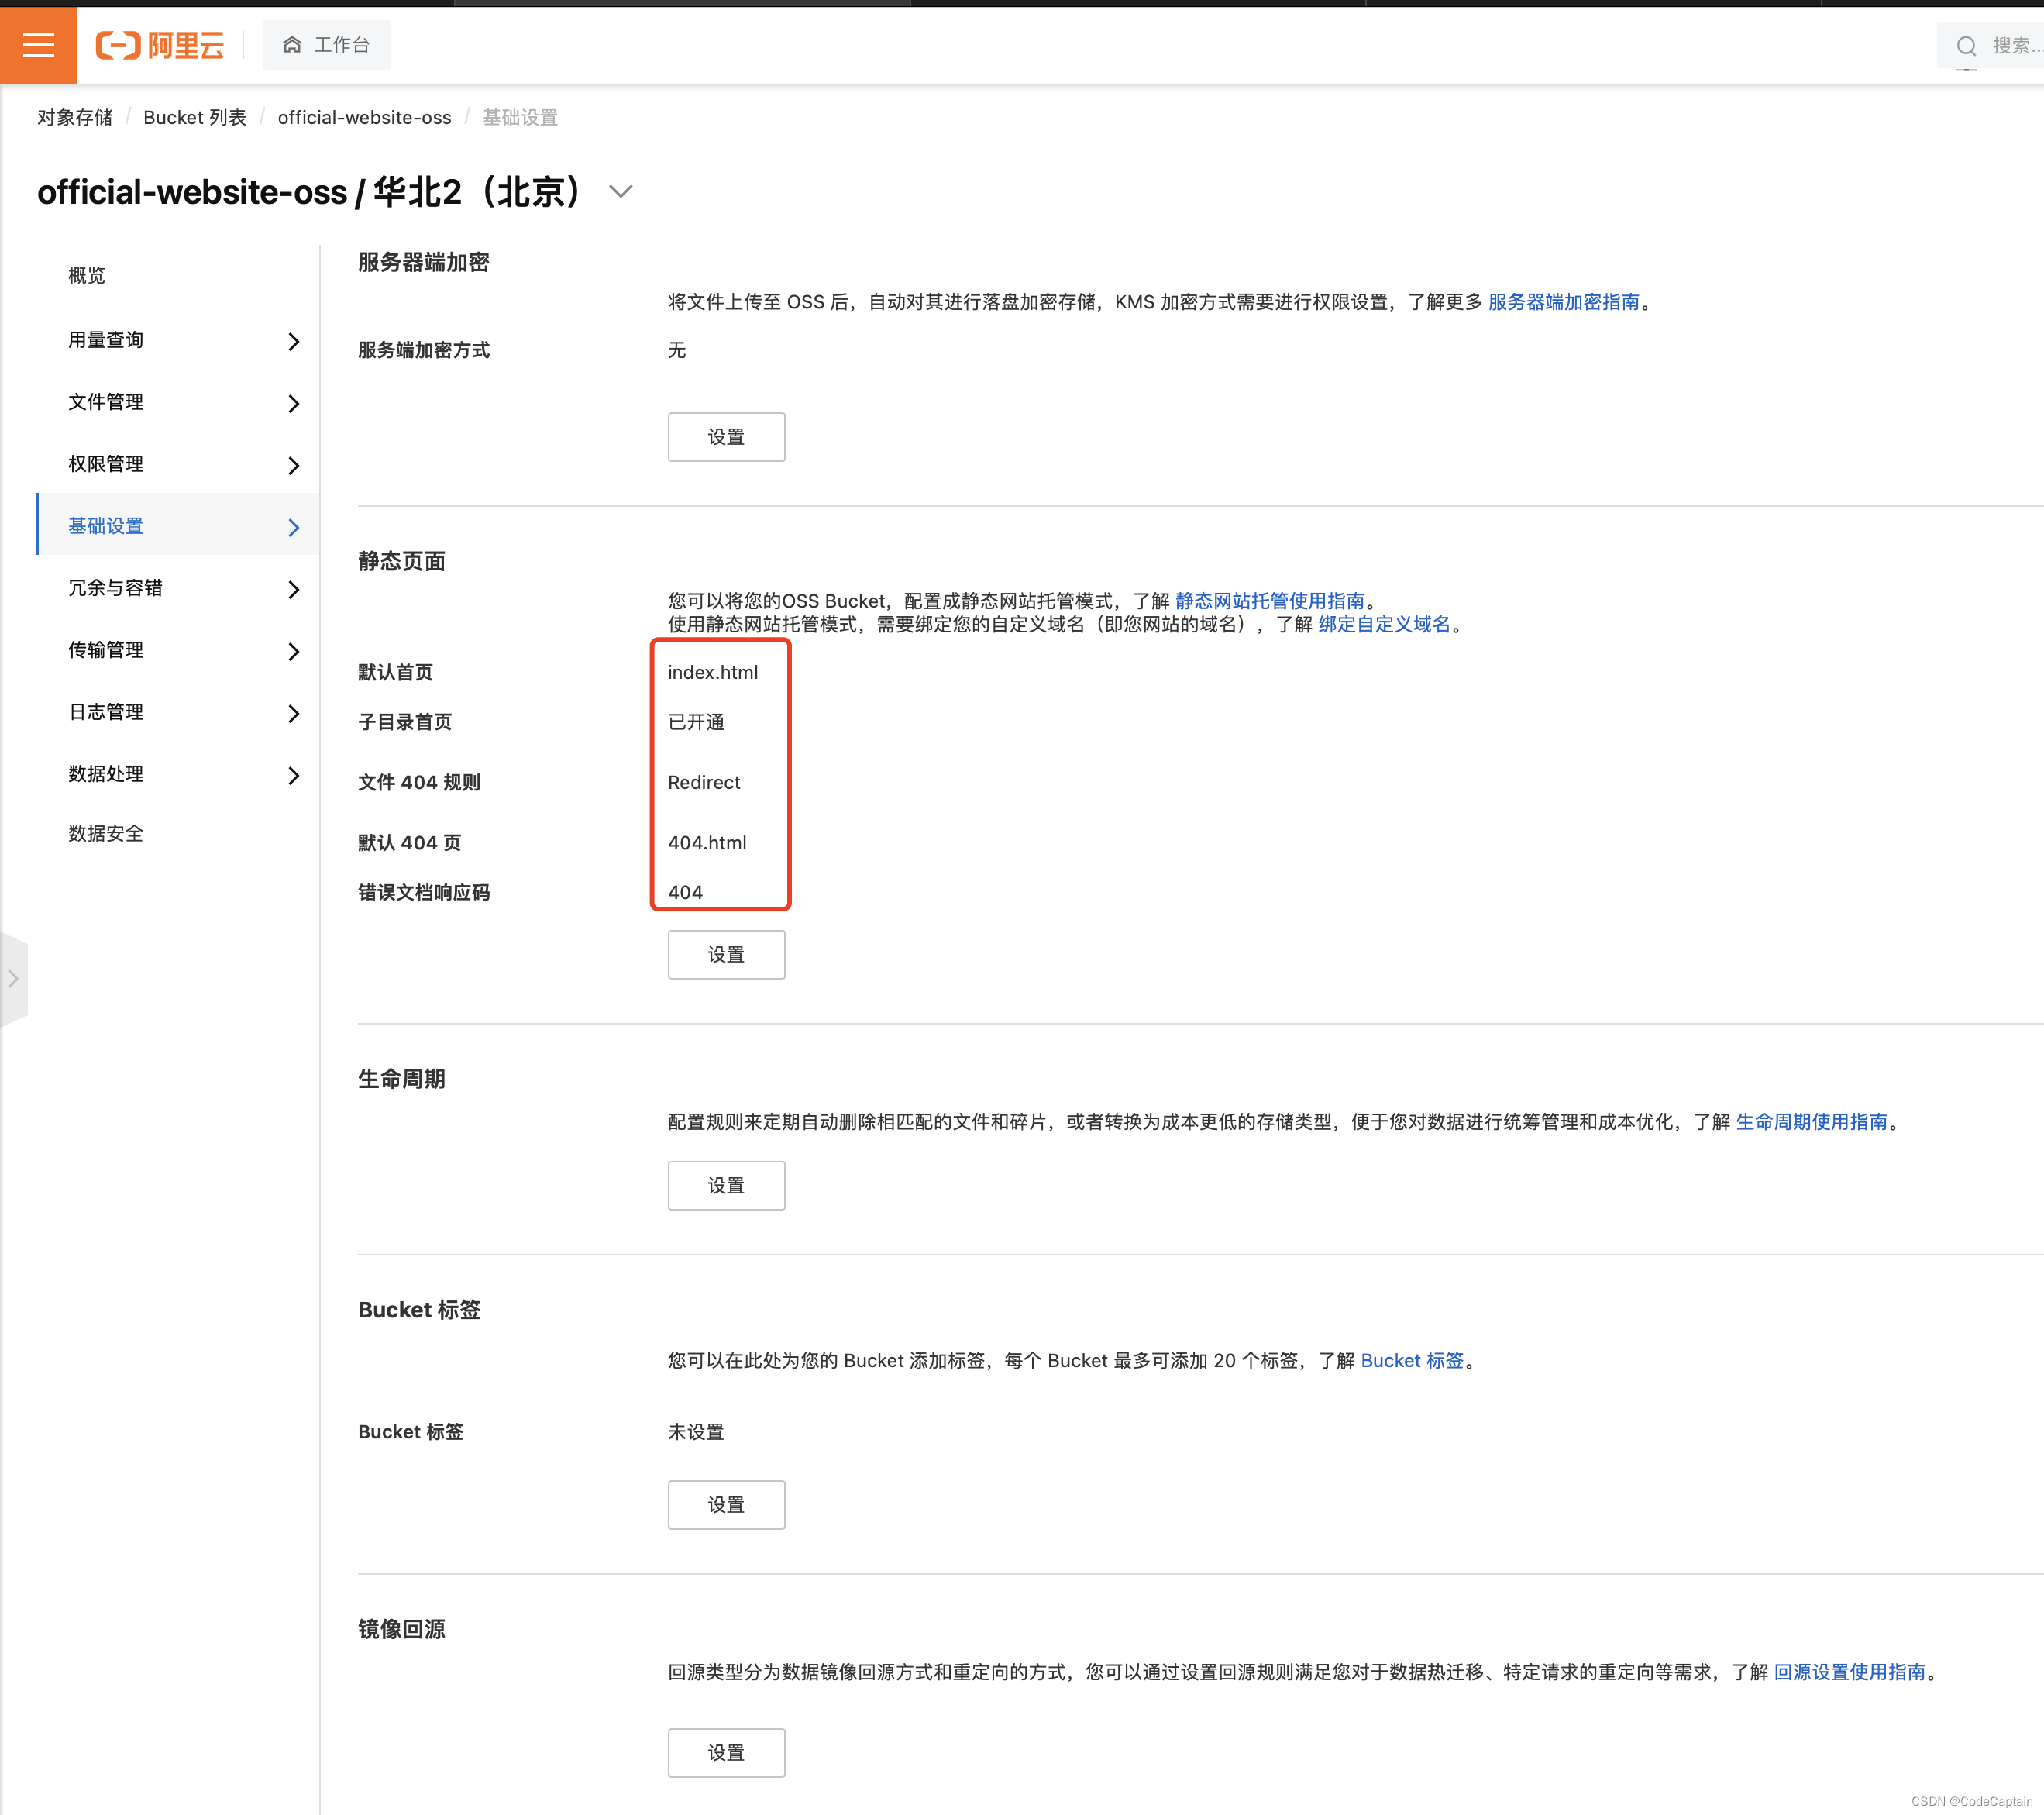Click the index.html default homepage value
Viewport: 2044px width, 1815px height.
[x=713, y=672]
